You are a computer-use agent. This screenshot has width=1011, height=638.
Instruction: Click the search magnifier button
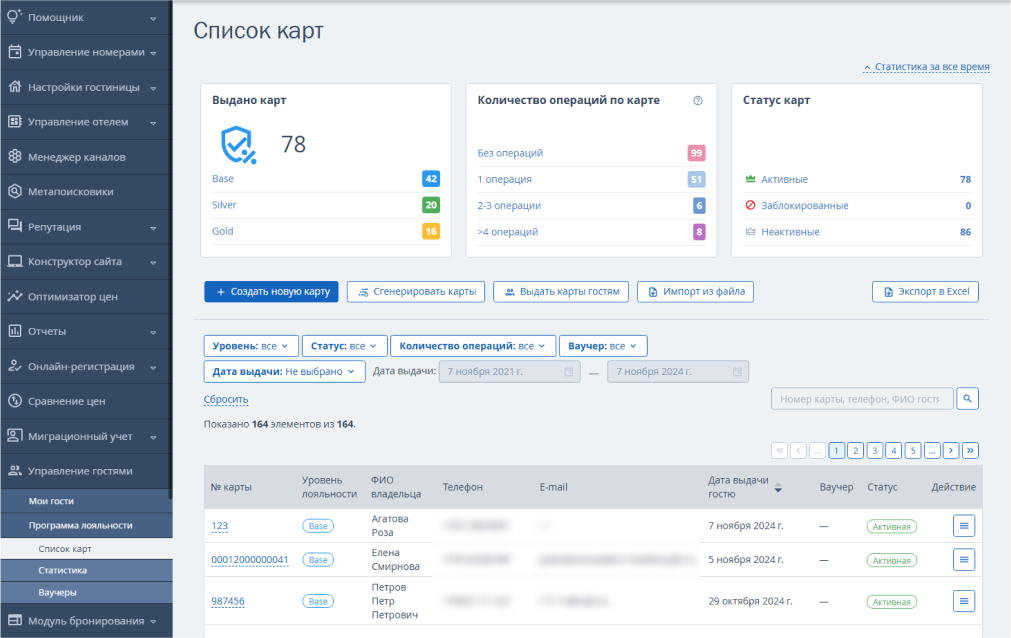click(967, 399)
